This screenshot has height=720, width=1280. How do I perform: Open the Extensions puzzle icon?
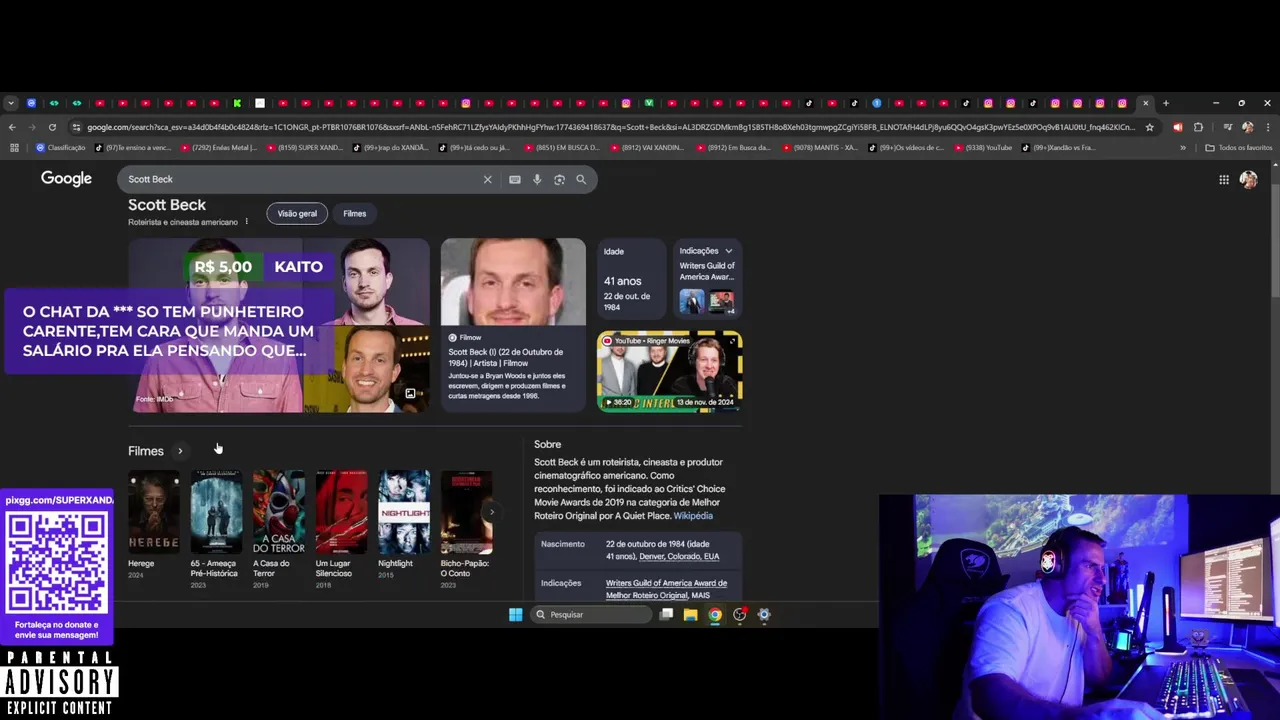[x=1198, y=127]
